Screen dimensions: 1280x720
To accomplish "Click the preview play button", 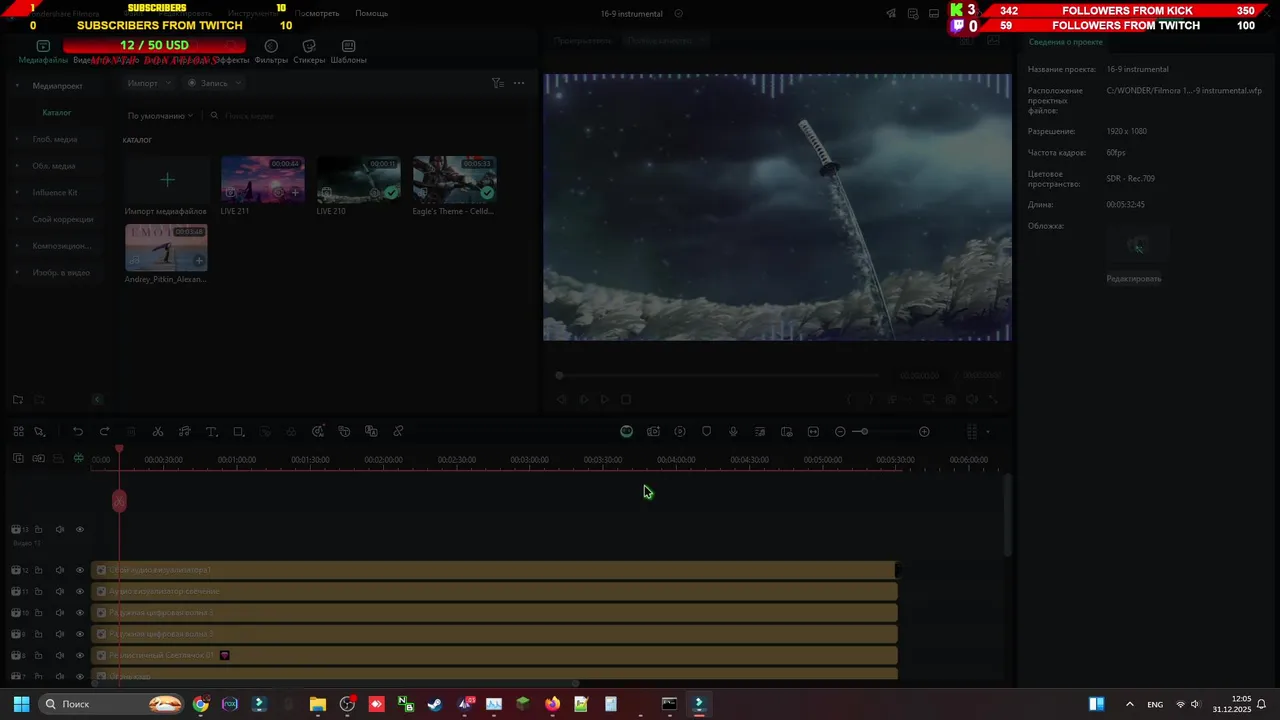I will pos(604,399).
